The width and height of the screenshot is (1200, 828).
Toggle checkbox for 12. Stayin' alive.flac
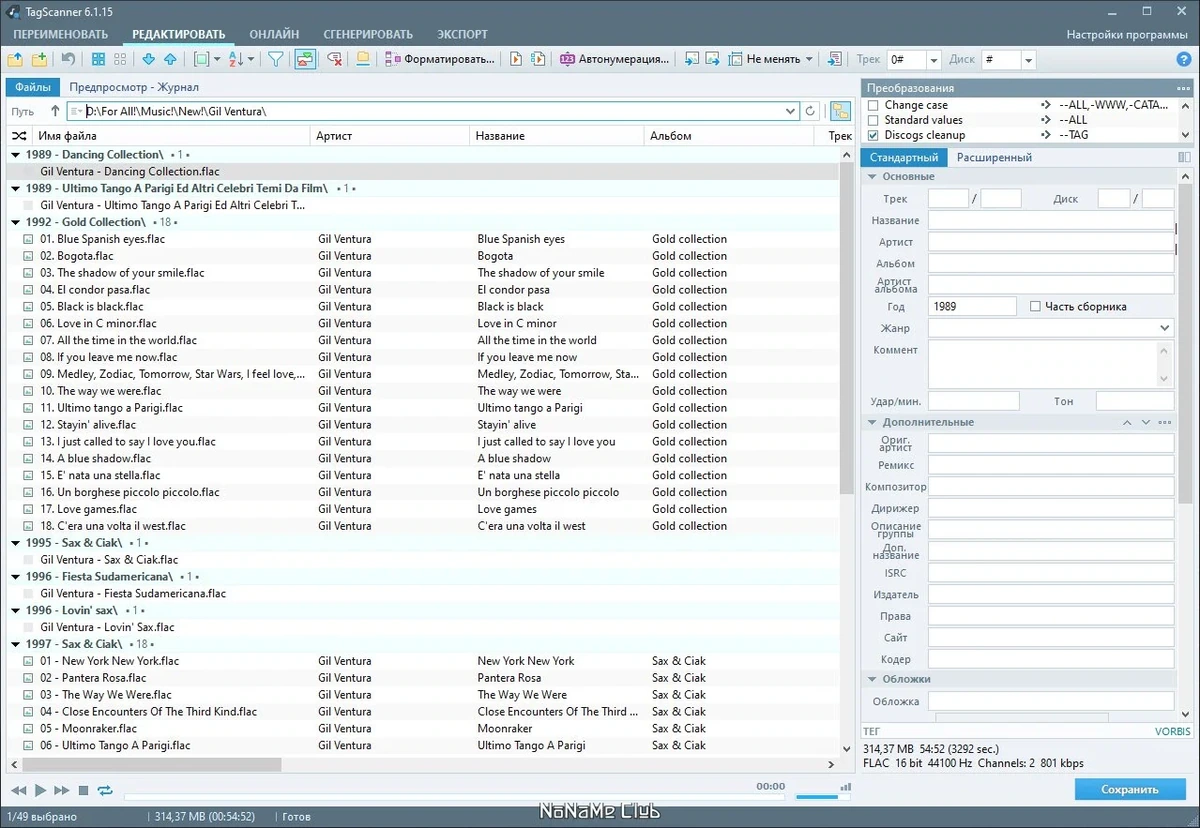click(x=29, y=425)
